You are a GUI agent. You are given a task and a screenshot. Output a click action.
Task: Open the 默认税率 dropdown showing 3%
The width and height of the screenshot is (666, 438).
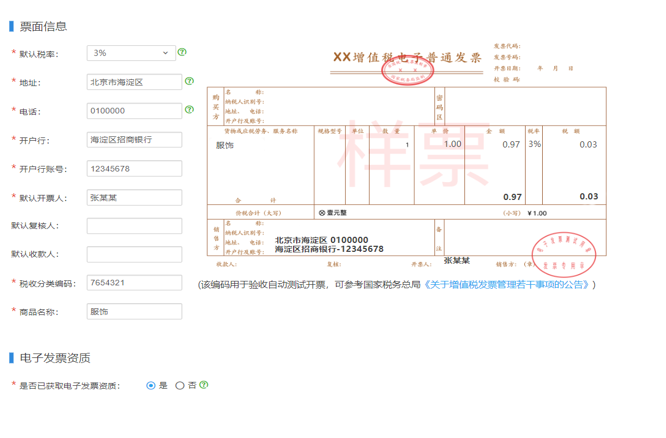[130, 53]
